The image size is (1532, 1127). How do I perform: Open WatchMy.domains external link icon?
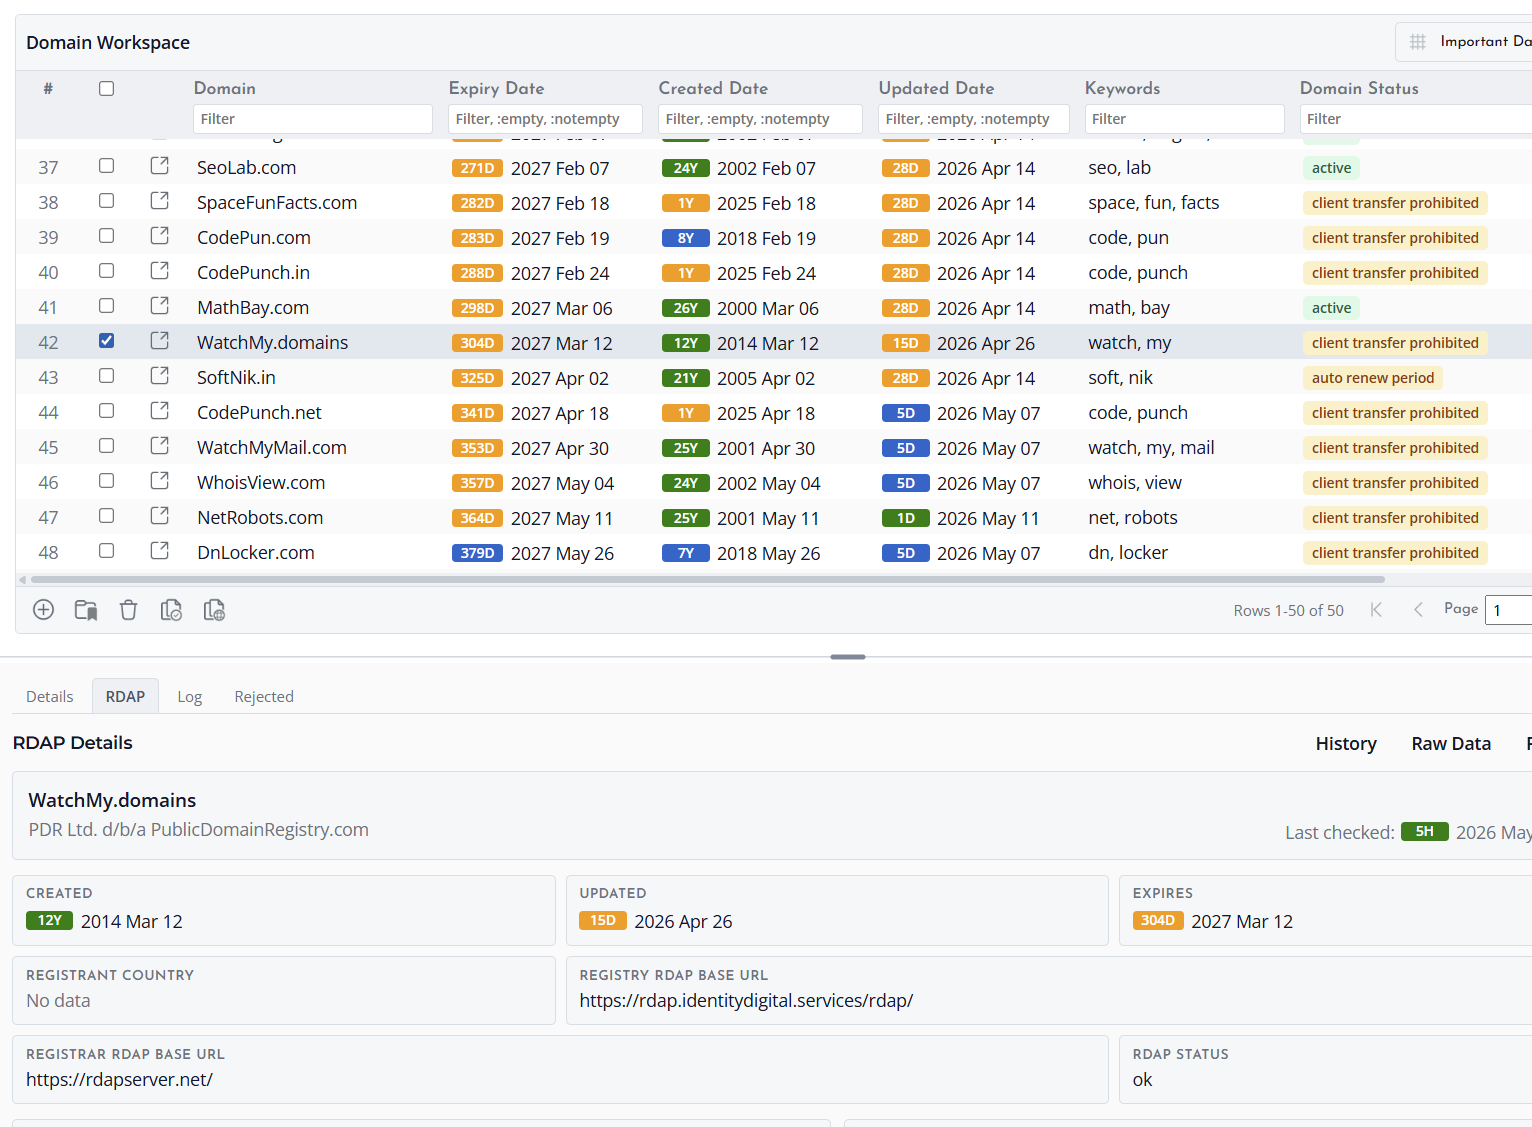(159, 341)
